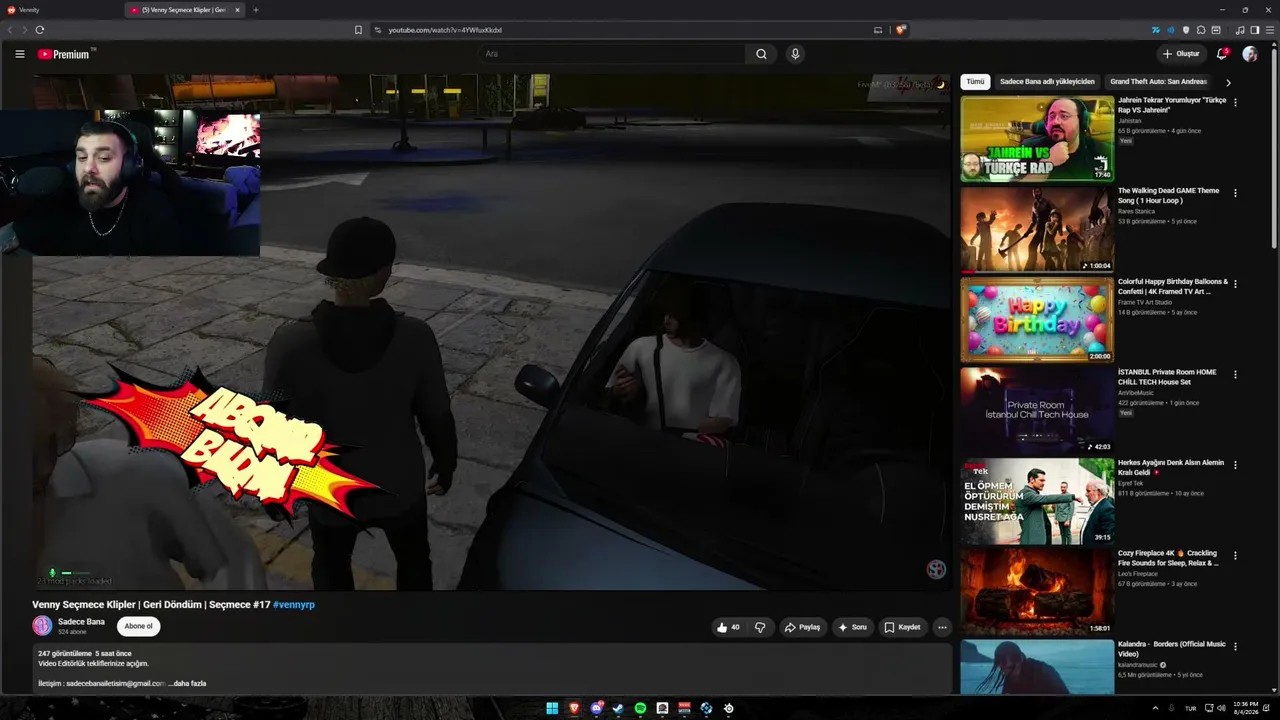Open the #vennyrp hashtag link

coord(294,605)
